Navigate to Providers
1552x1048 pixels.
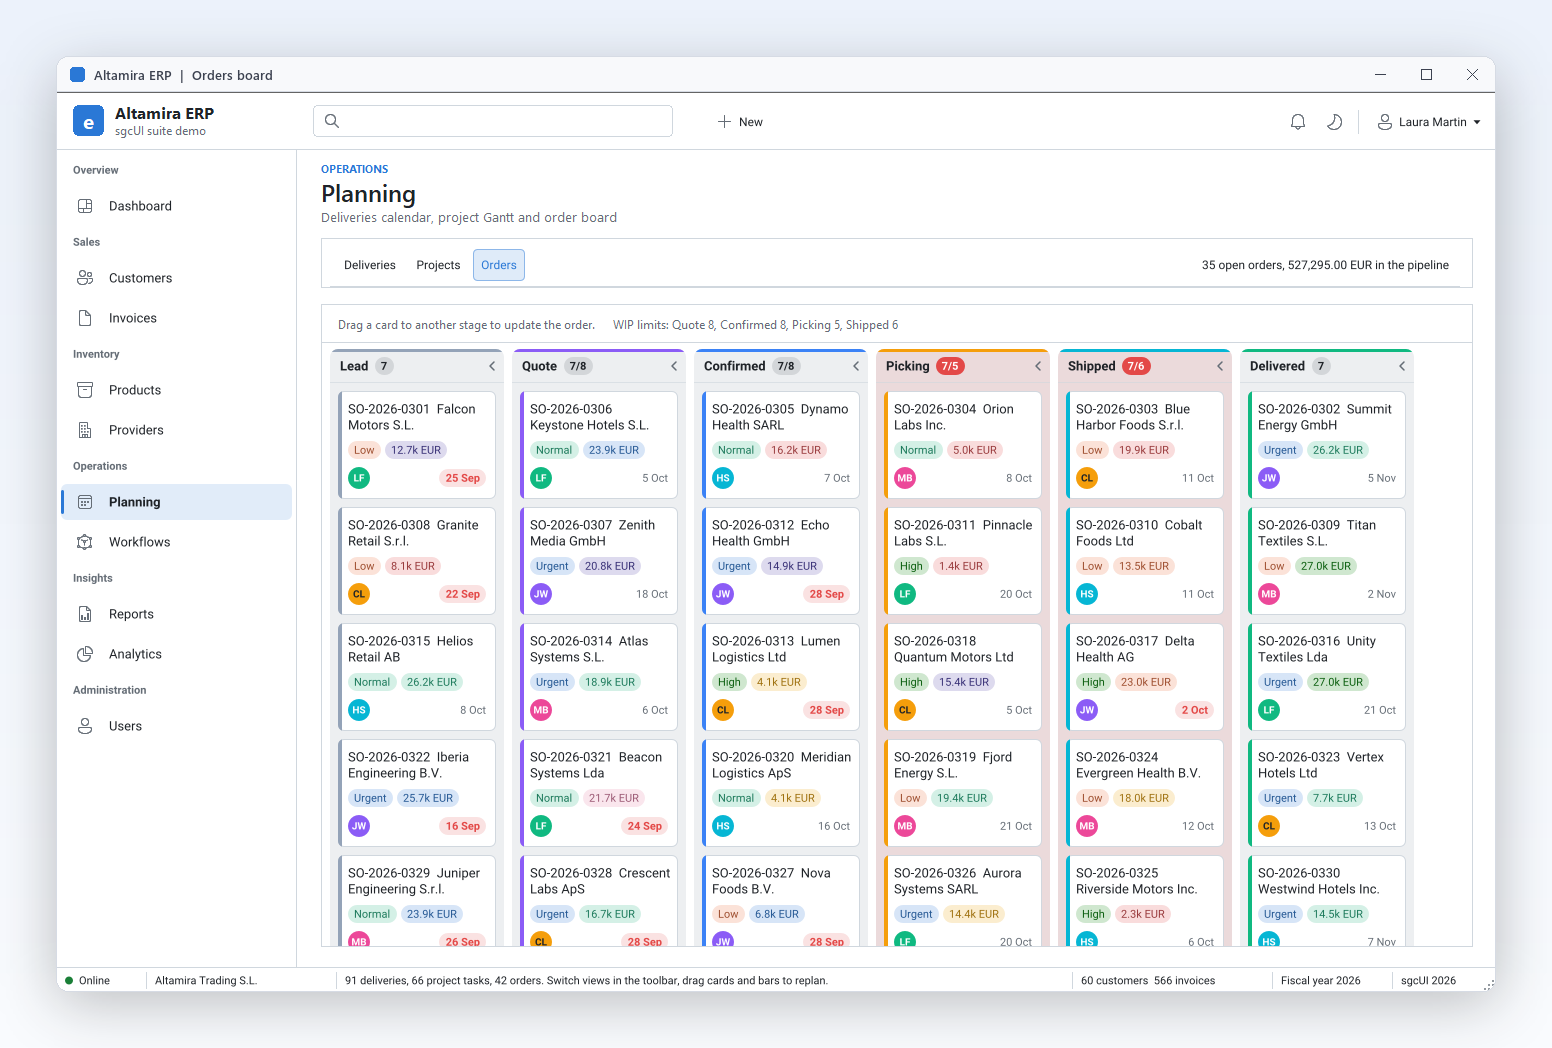(177, 430)
